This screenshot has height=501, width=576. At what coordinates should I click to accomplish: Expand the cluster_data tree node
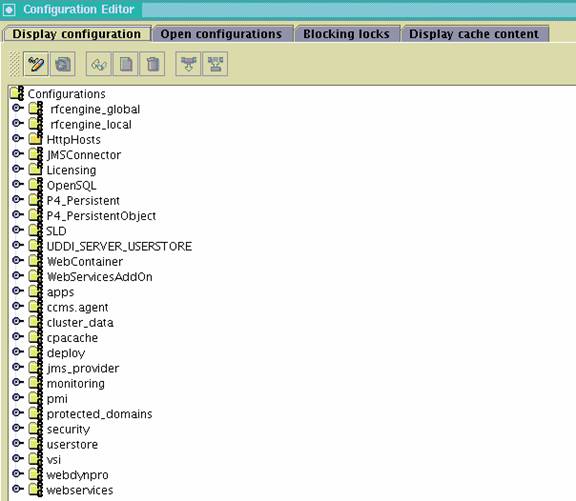17,321
